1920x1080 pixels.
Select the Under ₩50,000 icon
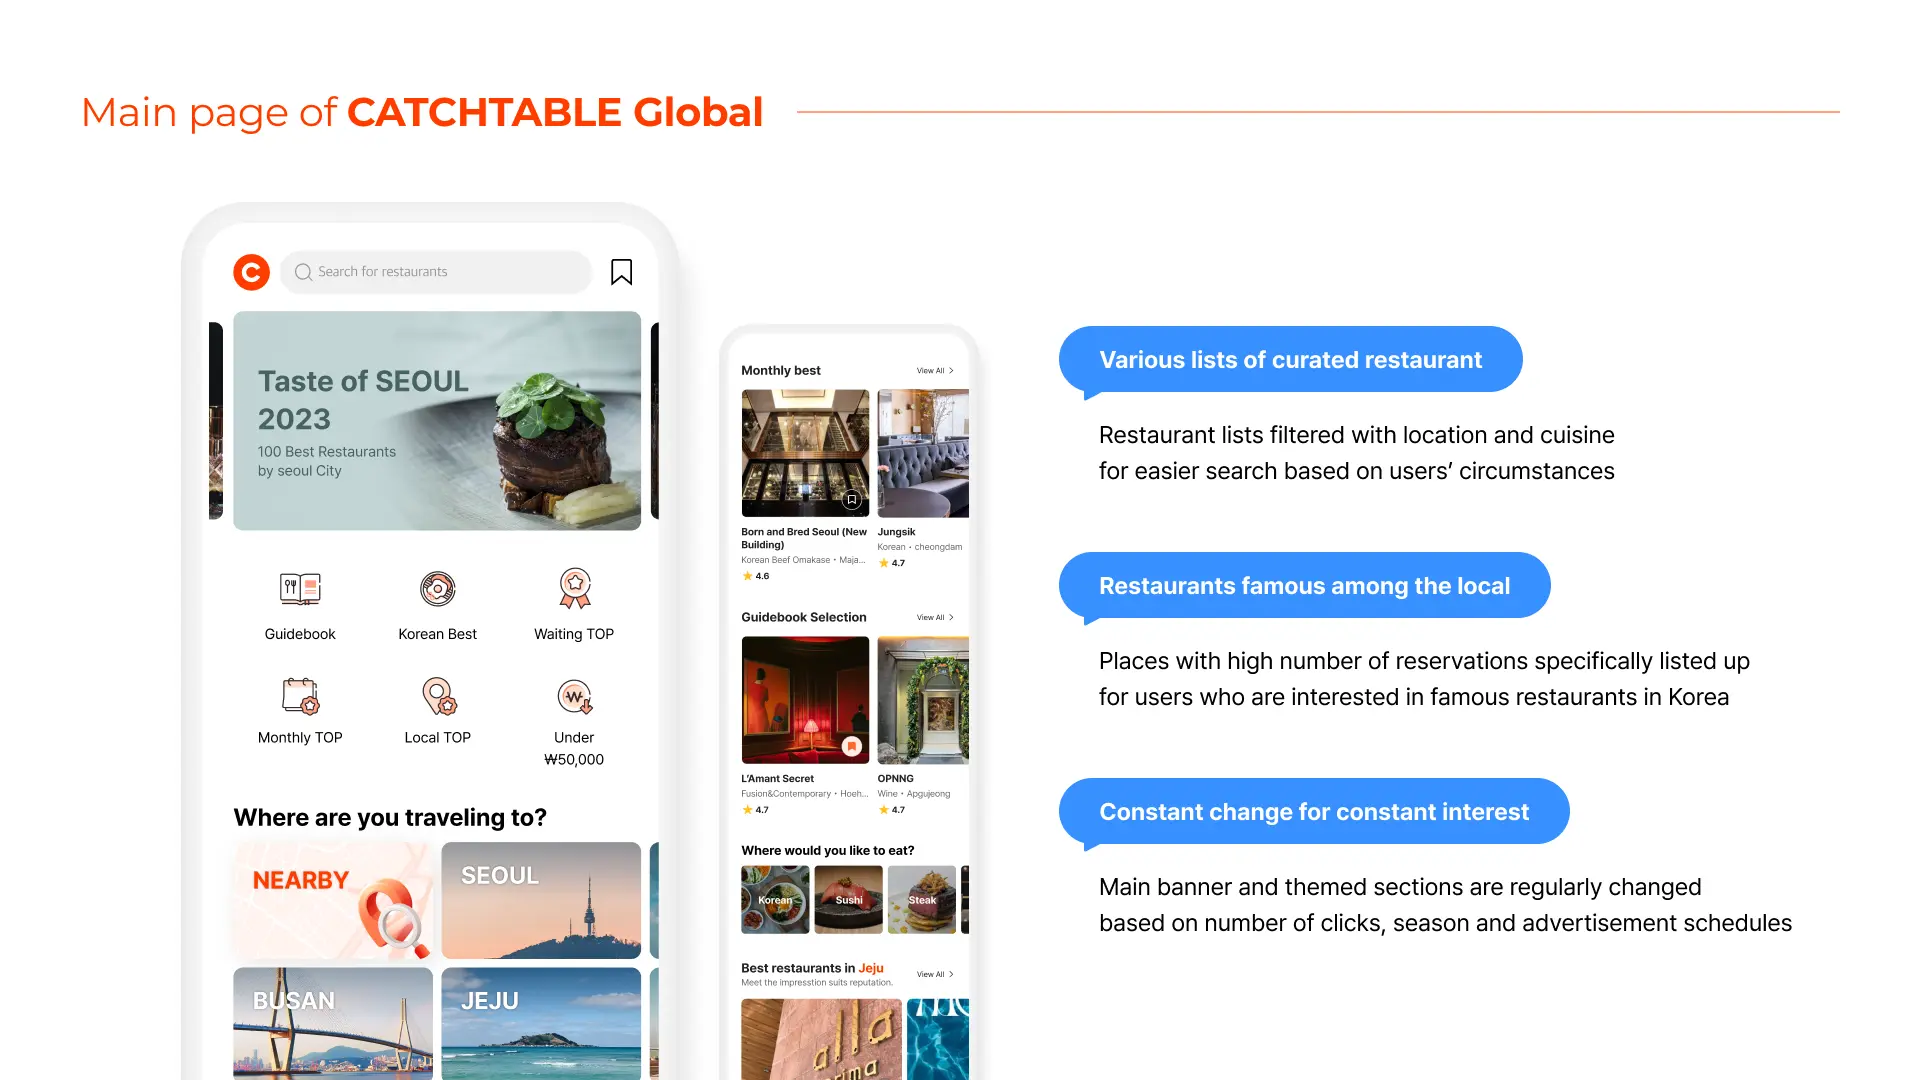[x=574, y=696]
